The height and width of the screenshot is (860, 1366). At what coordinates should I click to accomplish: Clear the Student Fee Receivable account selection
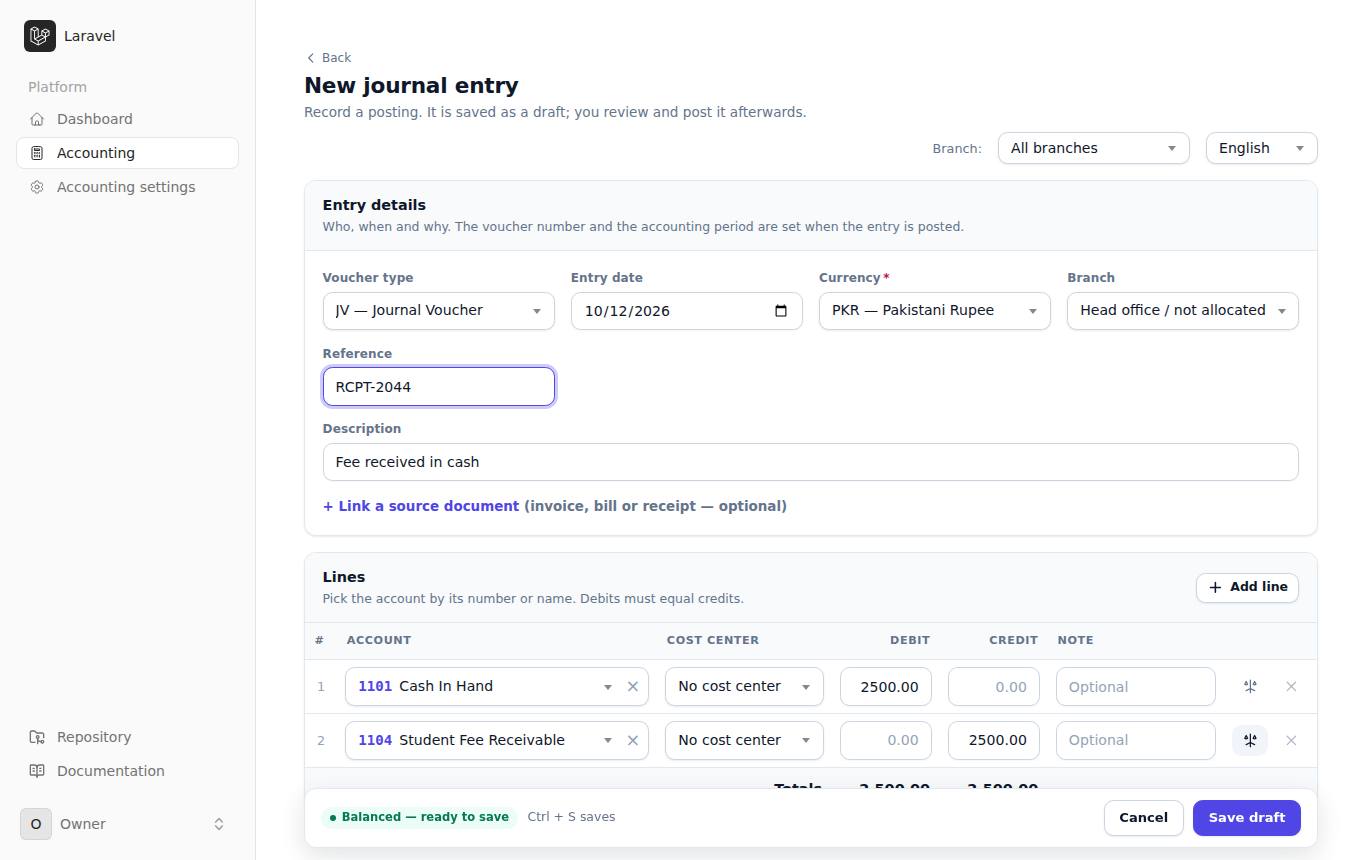click(x=633, y=740)
